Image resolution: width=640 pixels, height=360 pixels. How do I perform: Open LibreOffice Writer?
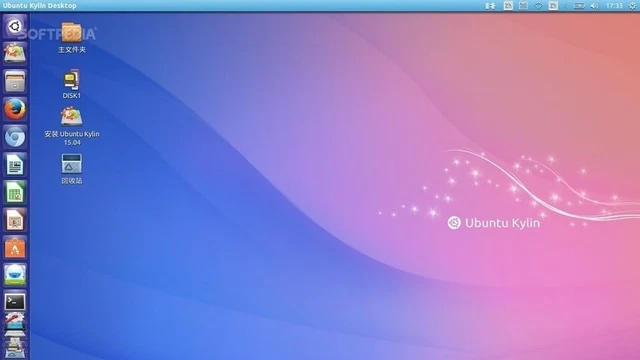pyautogui.click(x=15, y=164)
